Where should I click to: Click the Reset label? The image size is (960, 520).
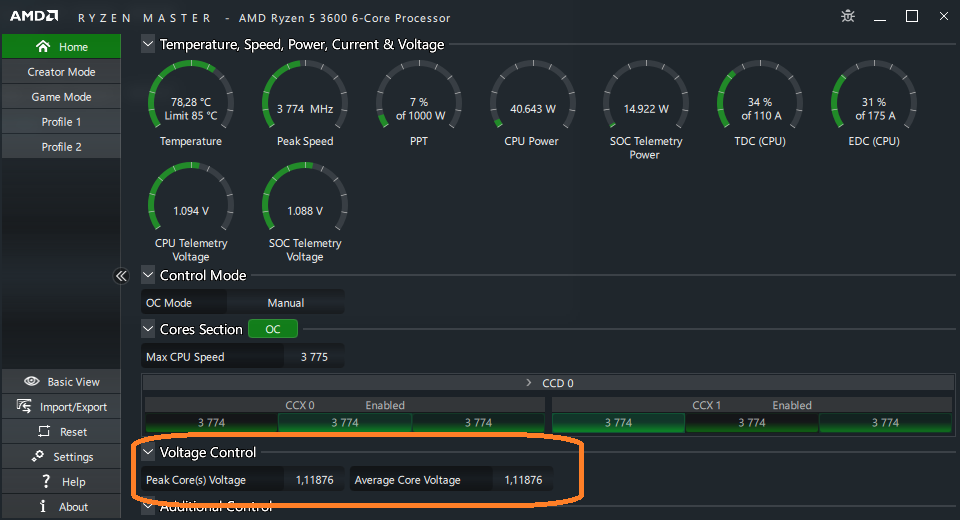(73, 432)
